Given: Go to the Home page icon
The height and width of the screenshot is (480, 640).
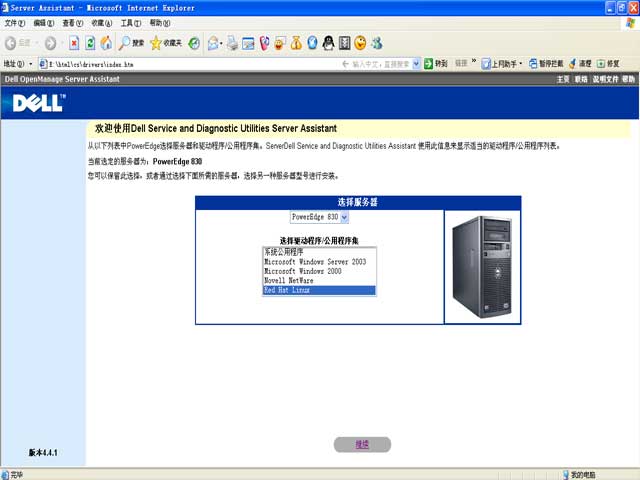Looking at the screenshot, I should tap(106, 43).
